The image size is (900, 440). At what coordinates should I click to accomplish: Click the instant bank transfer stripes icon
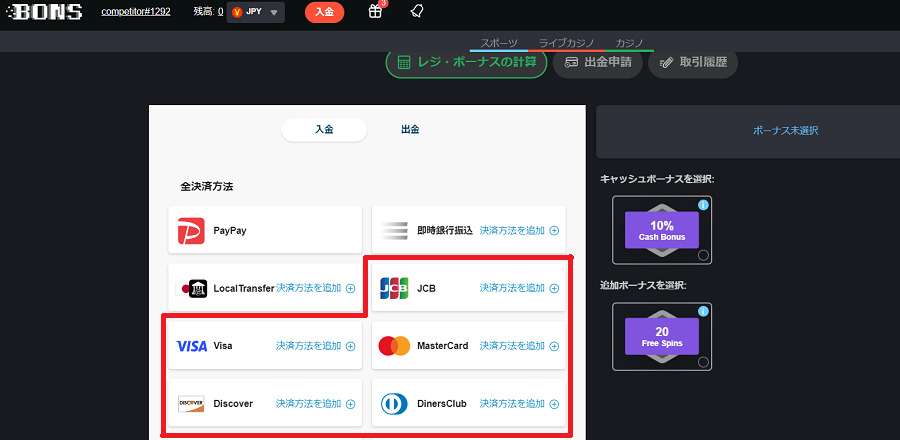394,231
